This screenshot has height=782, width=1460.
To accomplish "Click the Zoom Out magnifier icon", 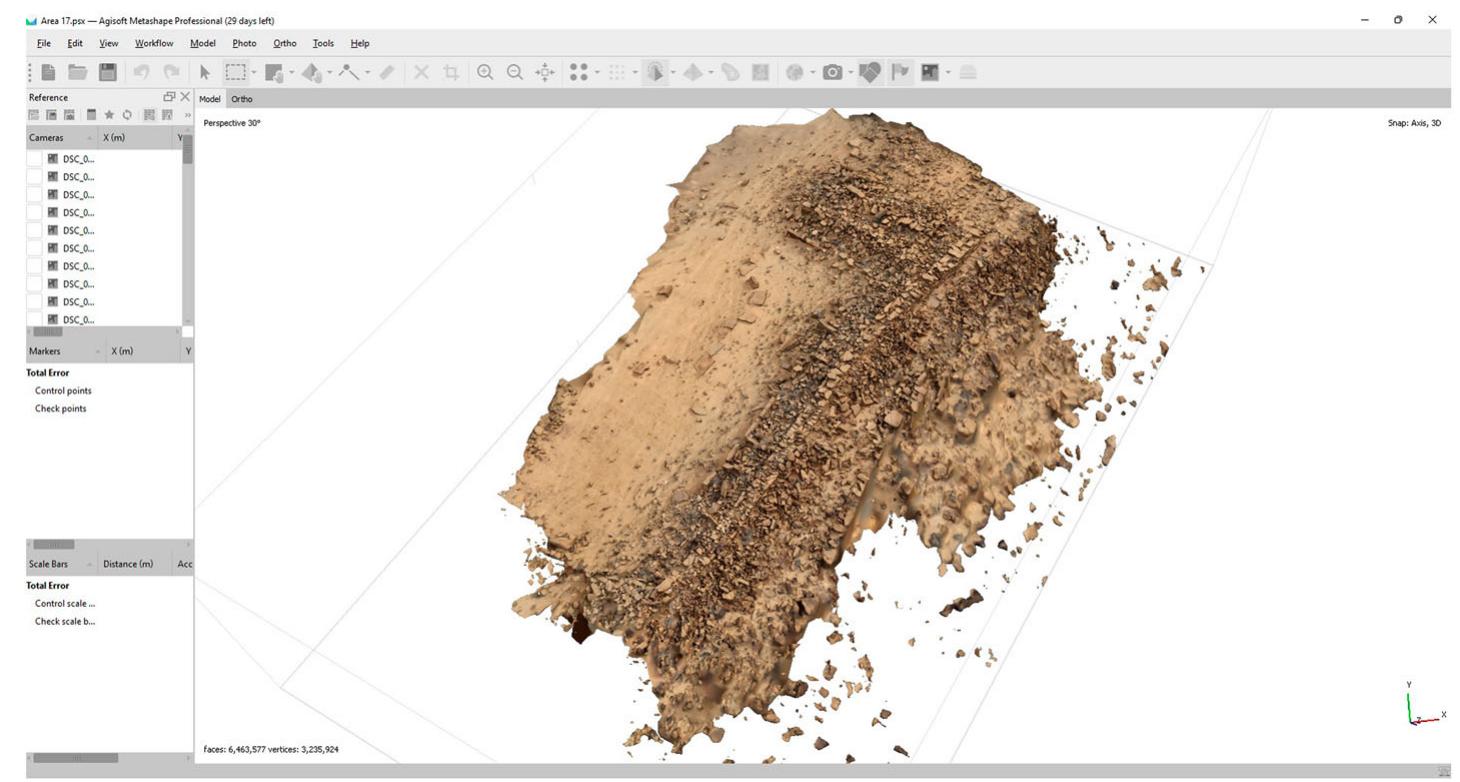I will point(515,72).
